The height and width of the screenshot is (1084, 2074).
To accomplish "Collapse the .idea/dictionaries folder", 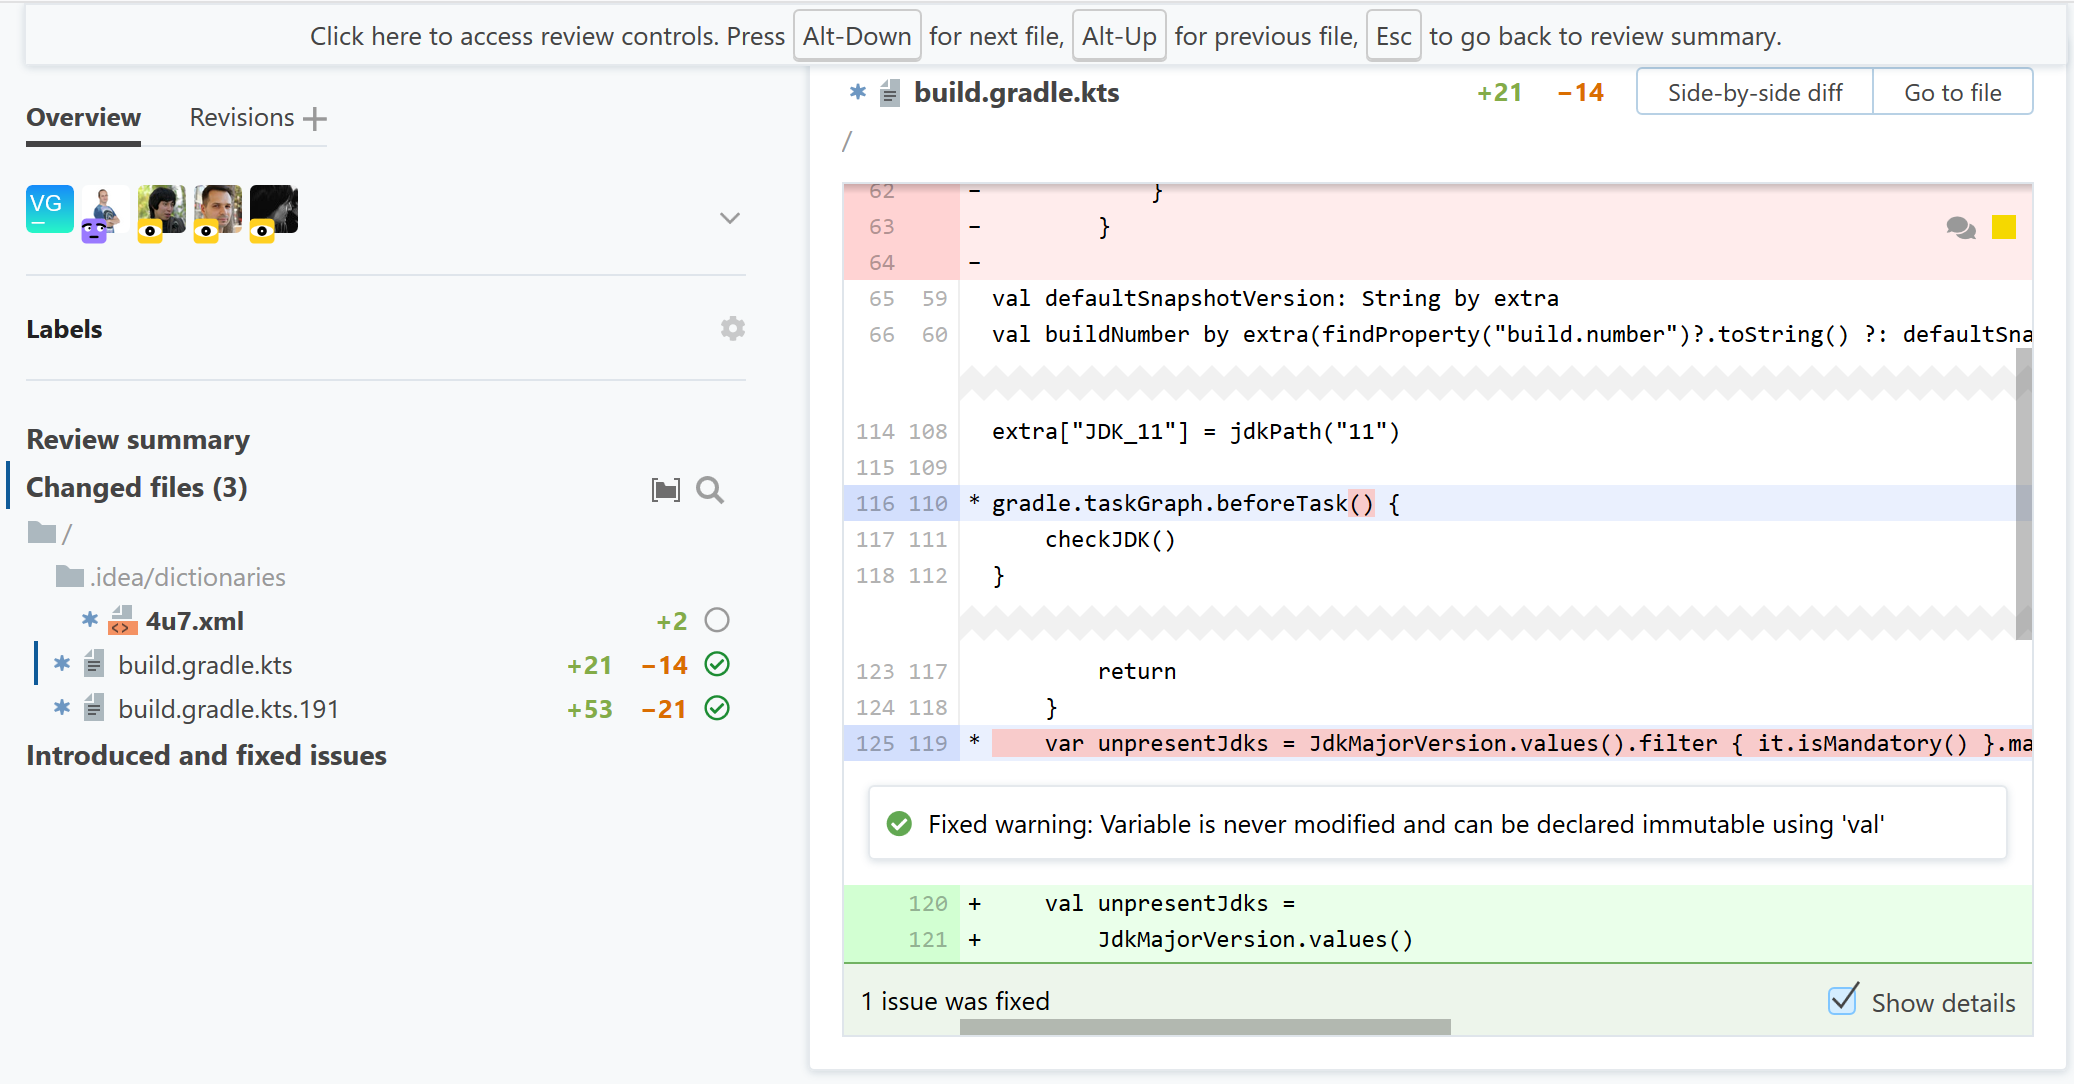I will point(70,577).
